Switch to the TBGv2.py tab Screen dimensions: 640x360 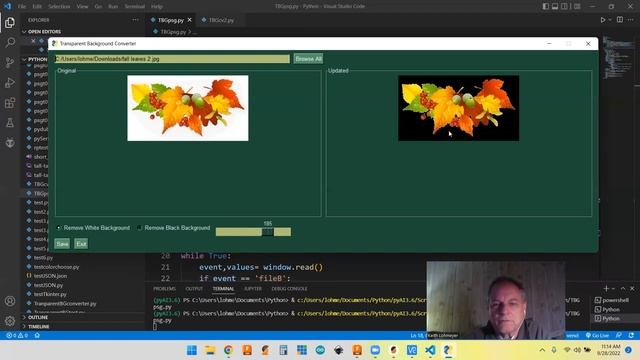pyautogui.click(x=221, y=20)
